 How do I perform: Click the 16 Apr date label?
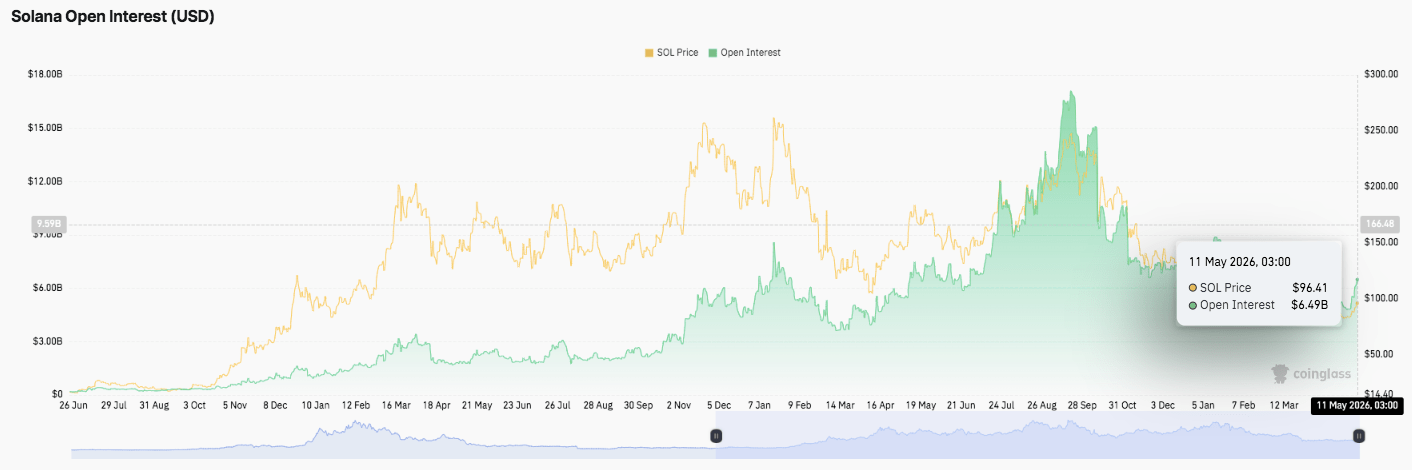pos(880,405)
